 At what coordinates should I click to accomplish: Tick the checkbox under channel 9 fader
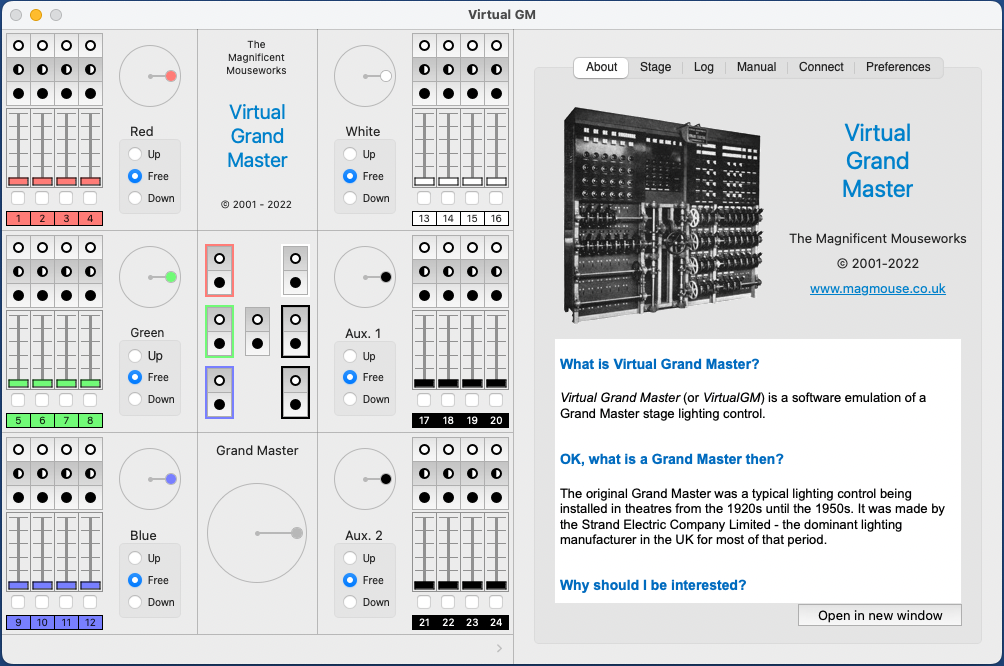(18, 602)
